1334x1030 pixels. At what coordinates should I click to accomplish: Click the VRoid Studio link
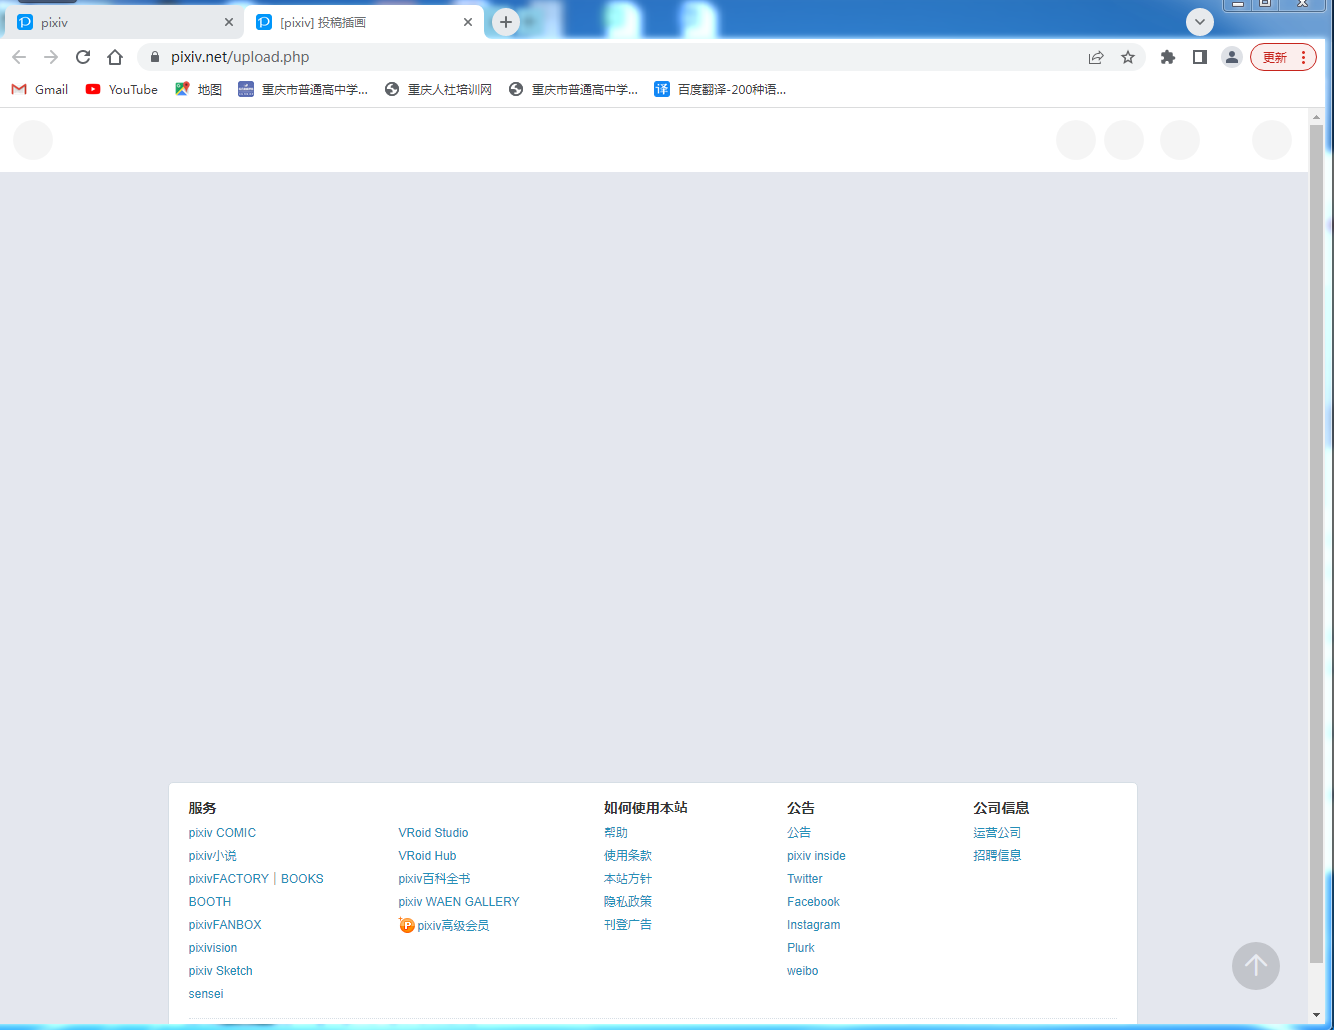433,833
